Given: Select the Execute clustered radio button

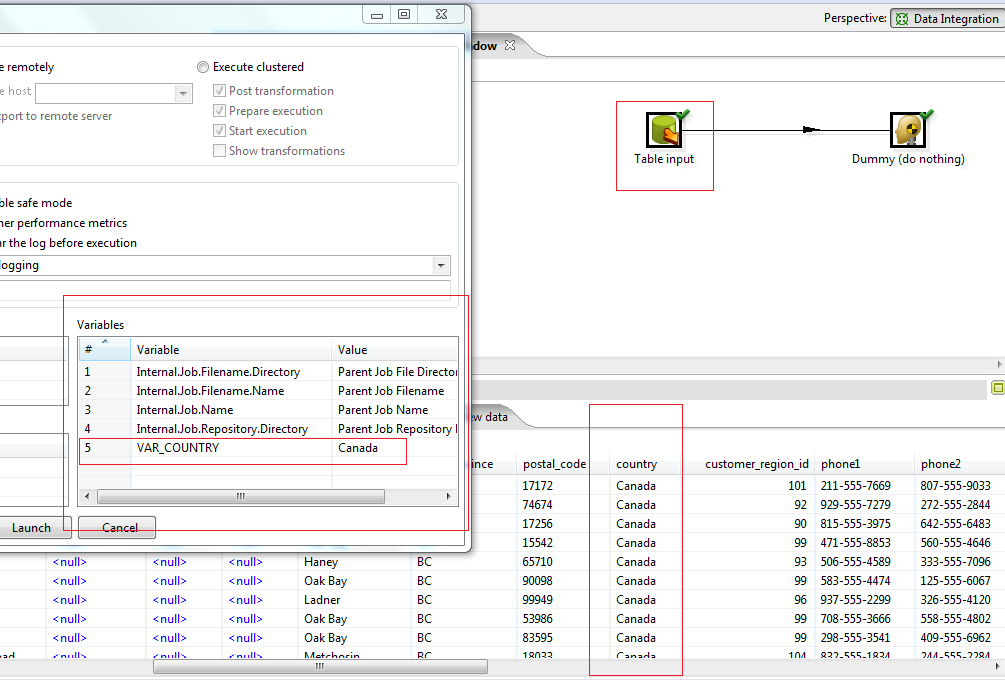Looking at the screenshot, I should pos(203,67).
